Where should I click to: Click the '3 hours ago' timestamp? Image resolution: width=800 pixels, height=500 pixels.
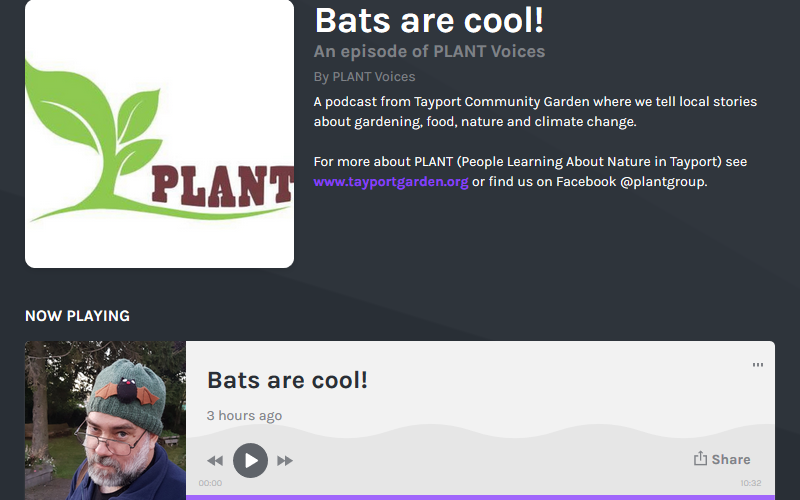(x=244, y=416)
